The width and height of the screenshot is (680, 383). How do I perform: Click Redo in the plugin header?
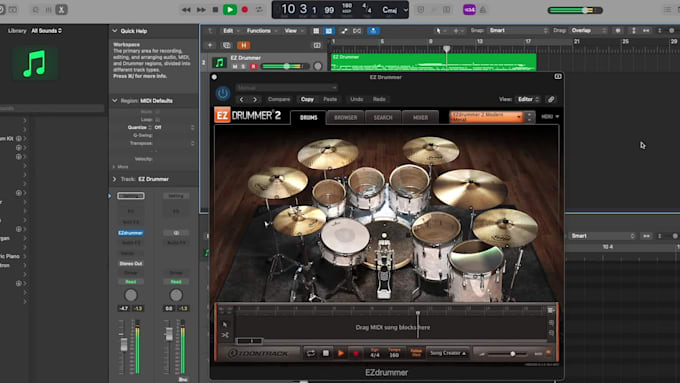pyautogui.click(x=379, y=99)
